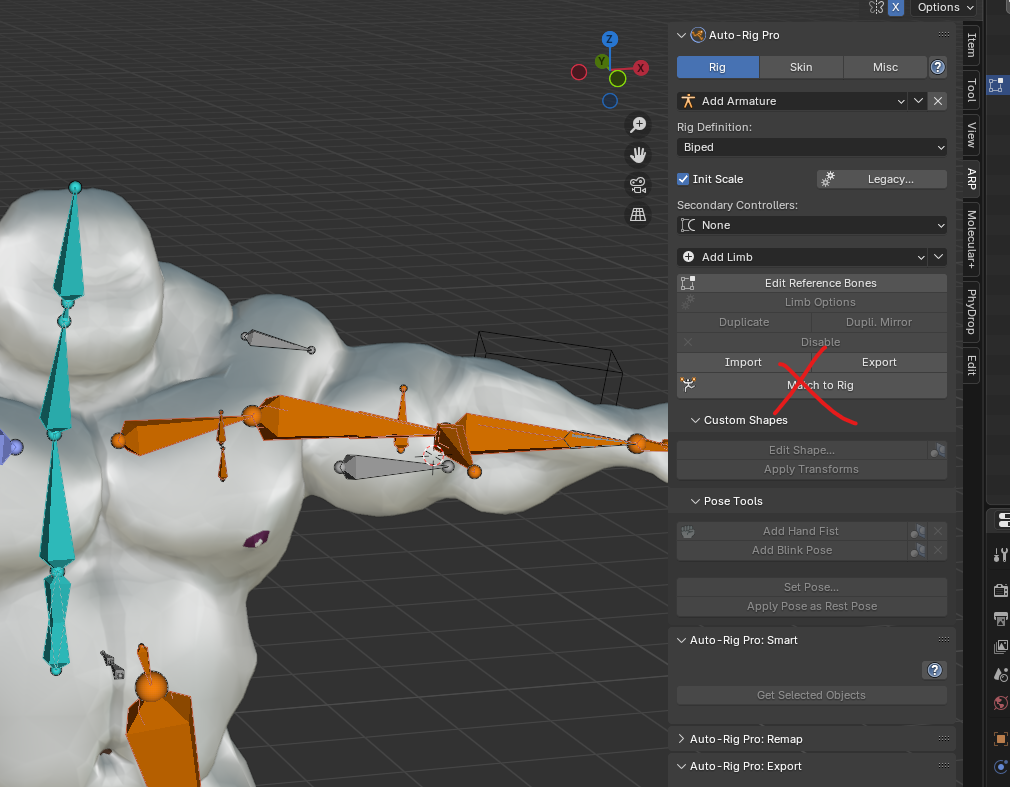Open the Tool properties wrench icon

[1000, 555]
